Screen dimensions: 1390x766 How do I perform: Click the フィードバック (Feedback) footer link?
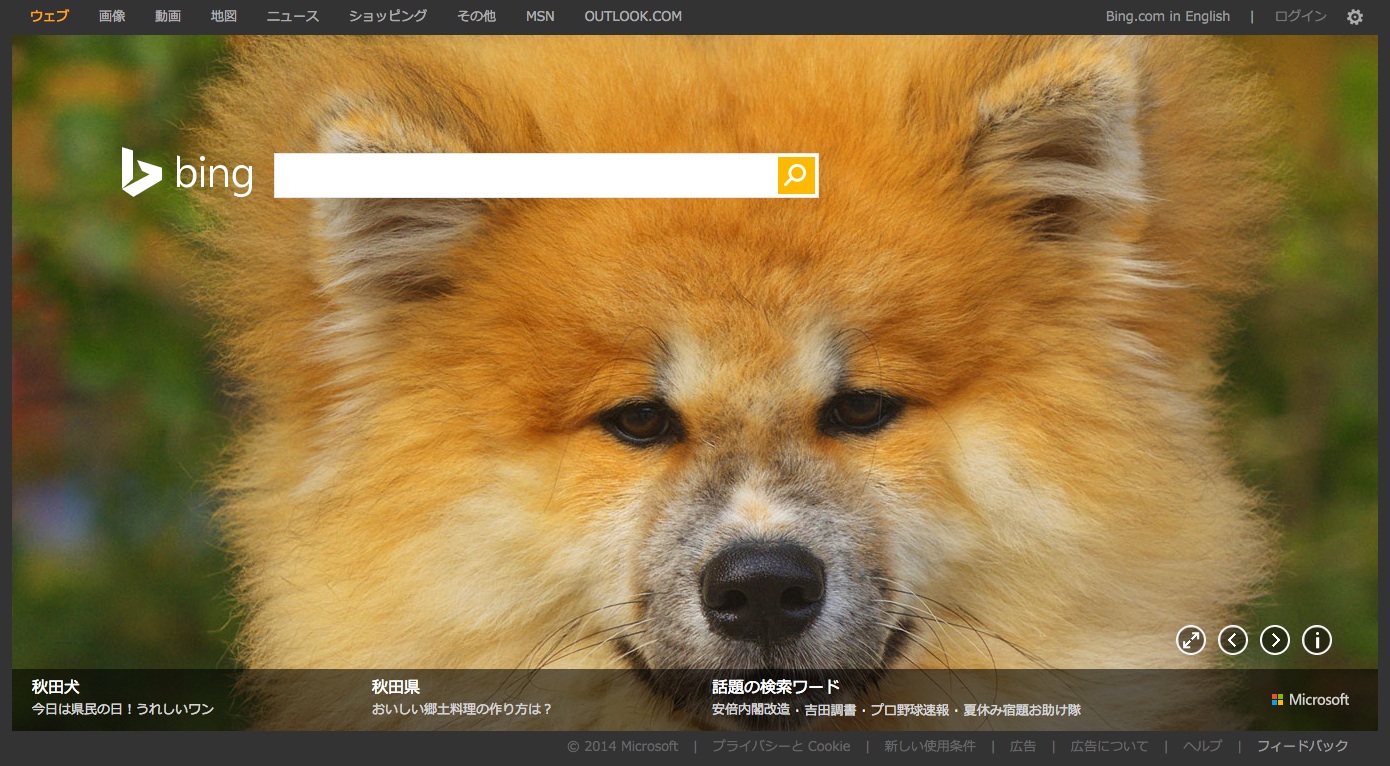1302,746
